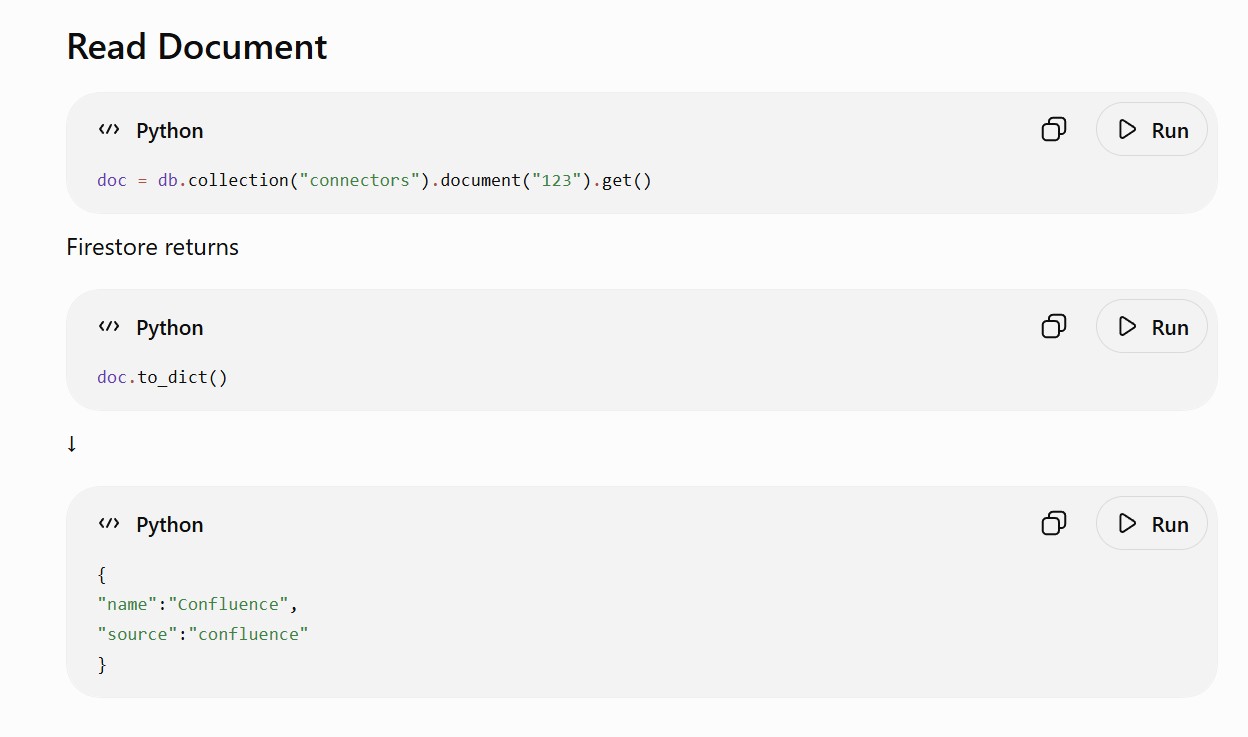Run the JSON name/source code block
This screenshot has width=1248, height=737.
tap(1152, 523)
